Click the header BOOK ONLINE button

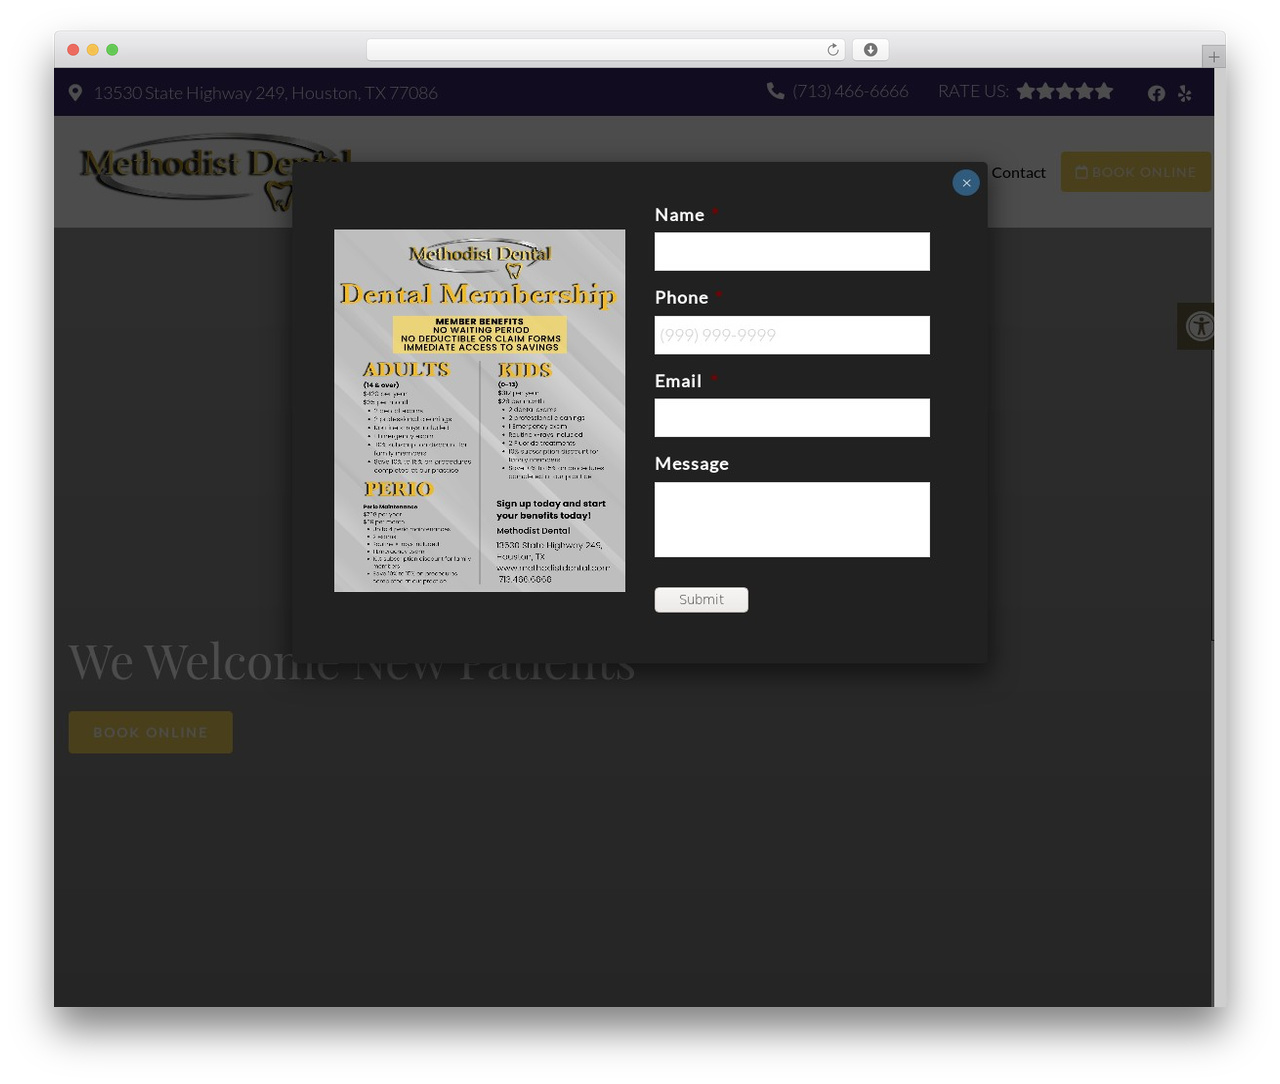pyautogui.click(x=1136, y=172)
